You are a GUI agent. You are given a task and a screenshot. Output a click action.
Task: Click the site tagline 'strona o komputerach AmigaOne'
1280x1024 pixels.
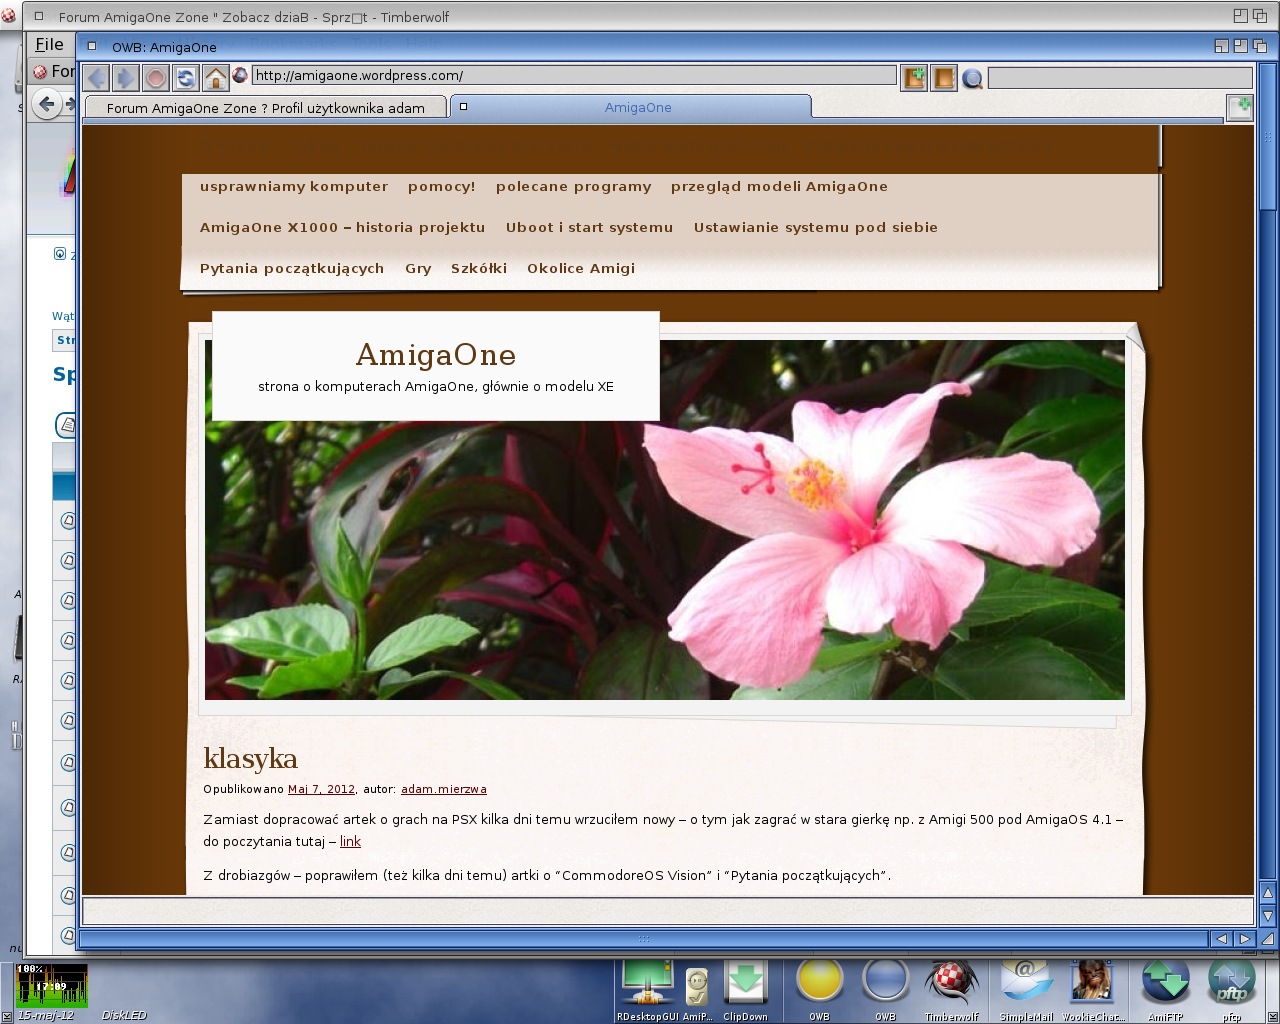(x=436, y=386)
